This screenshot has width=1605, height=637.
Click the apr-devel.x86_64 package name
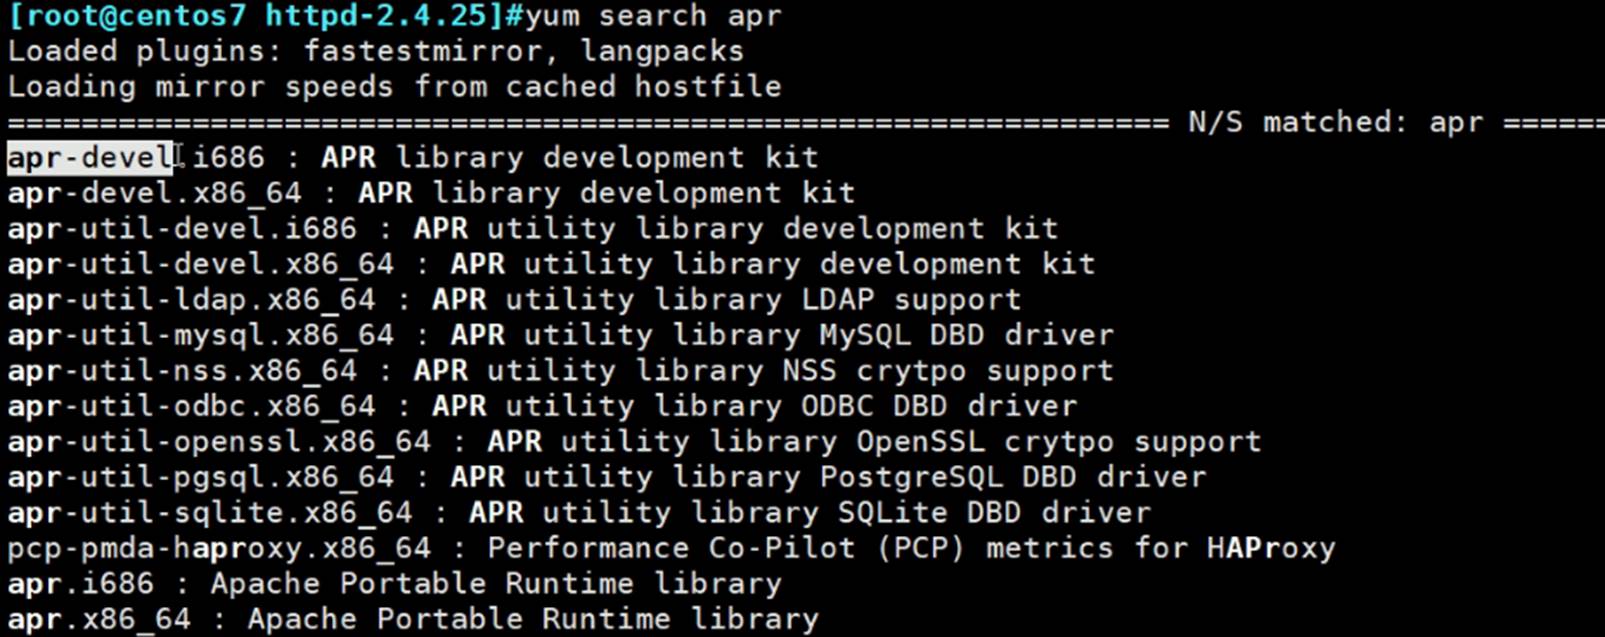[154, 193]
